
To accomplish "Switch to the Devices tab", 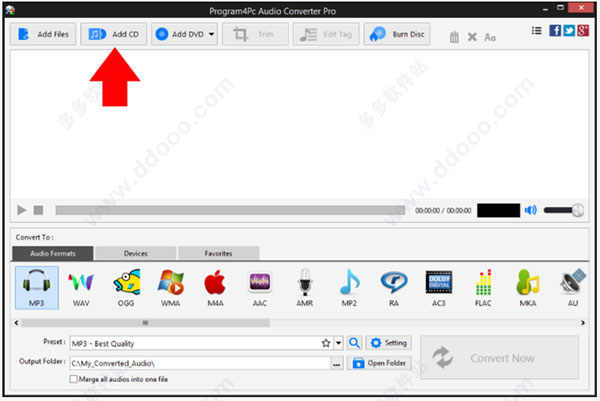I will tap(135, 253).
